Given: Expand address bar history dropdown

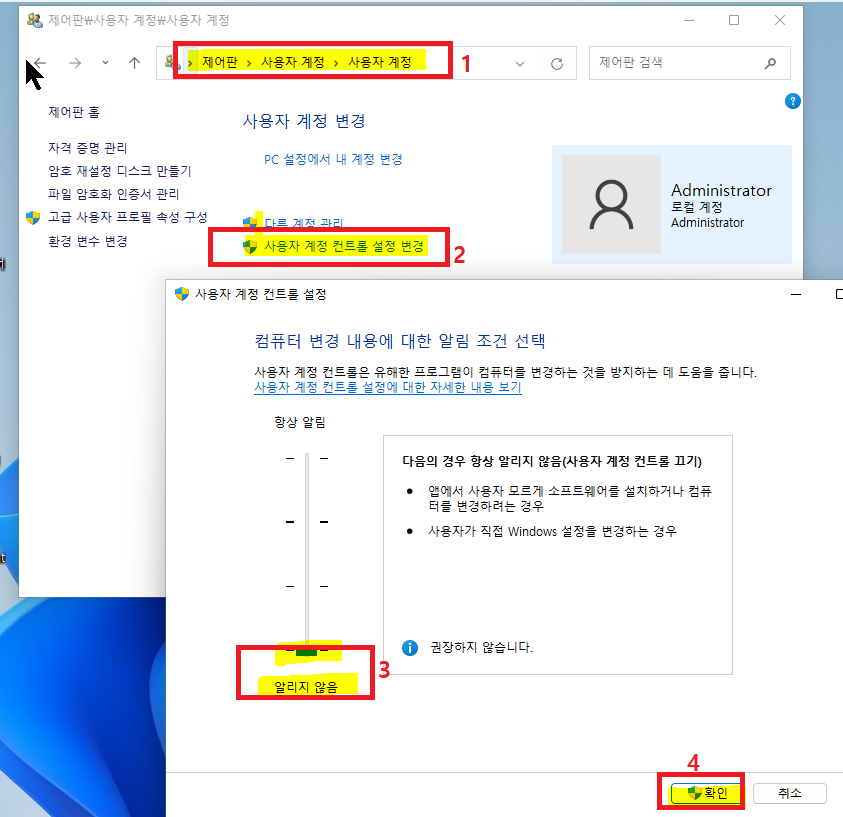Looking at the screenshot, I should coord(519,63).
